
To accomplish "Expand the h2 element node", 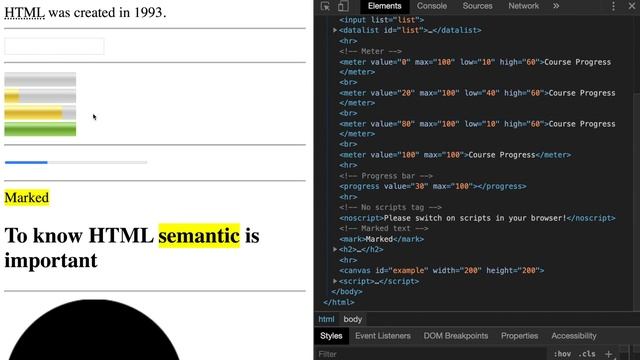I will (x=335, y=249).
